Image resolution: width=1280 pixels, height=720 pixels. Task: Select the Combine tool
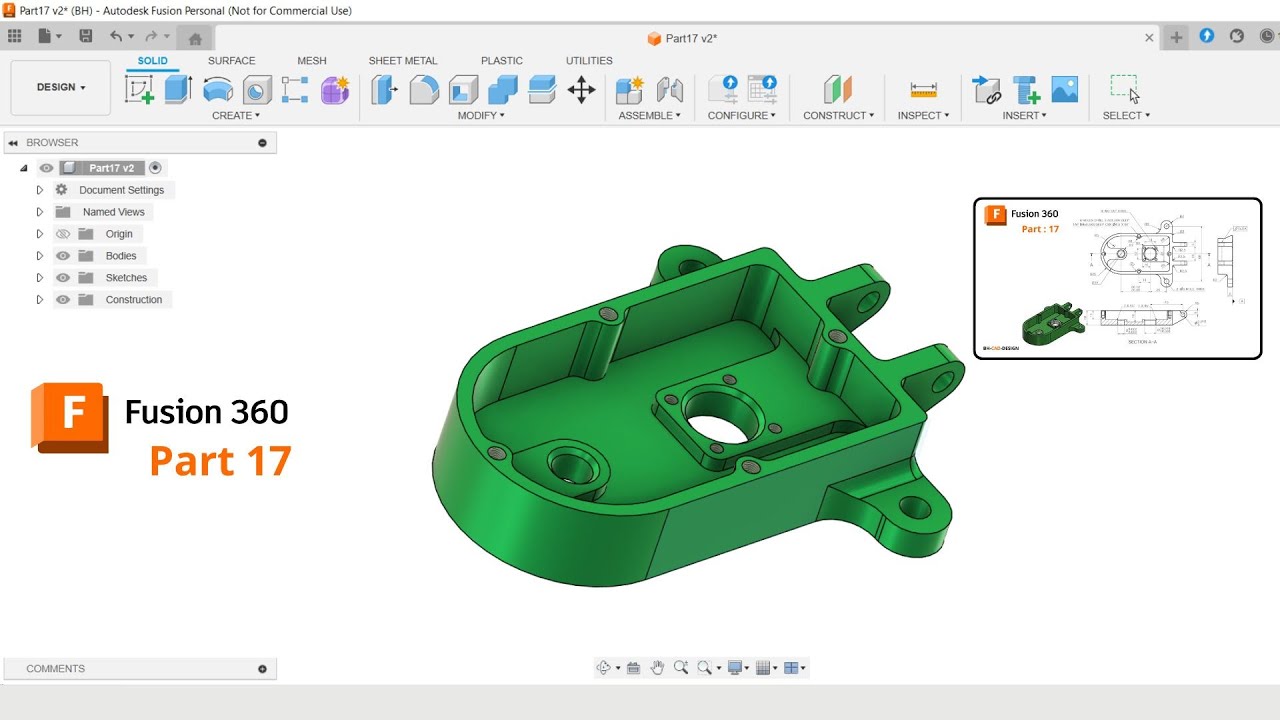point(503,90)
